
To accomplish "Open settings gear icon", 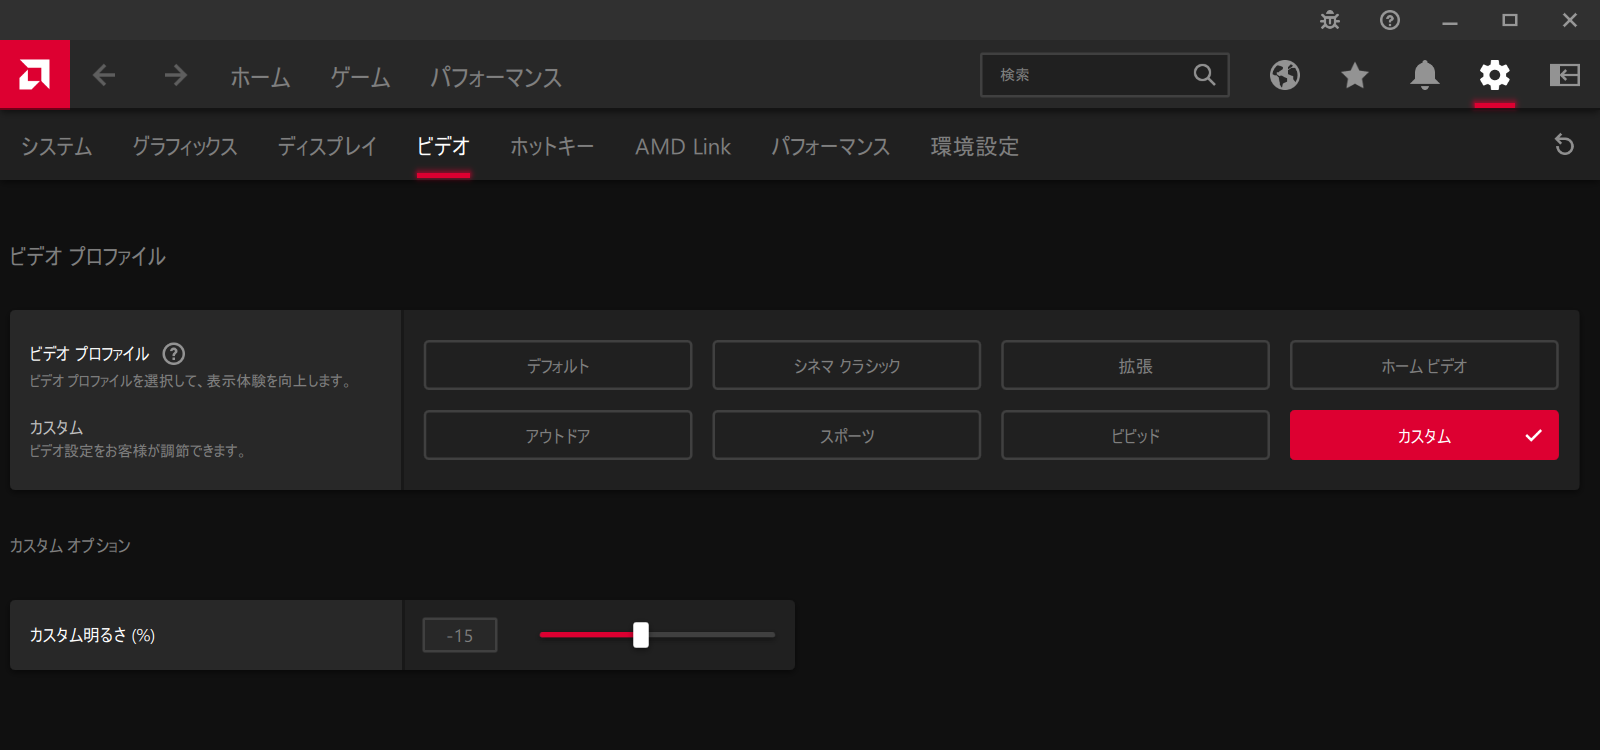I will [x=1495, y=75].
